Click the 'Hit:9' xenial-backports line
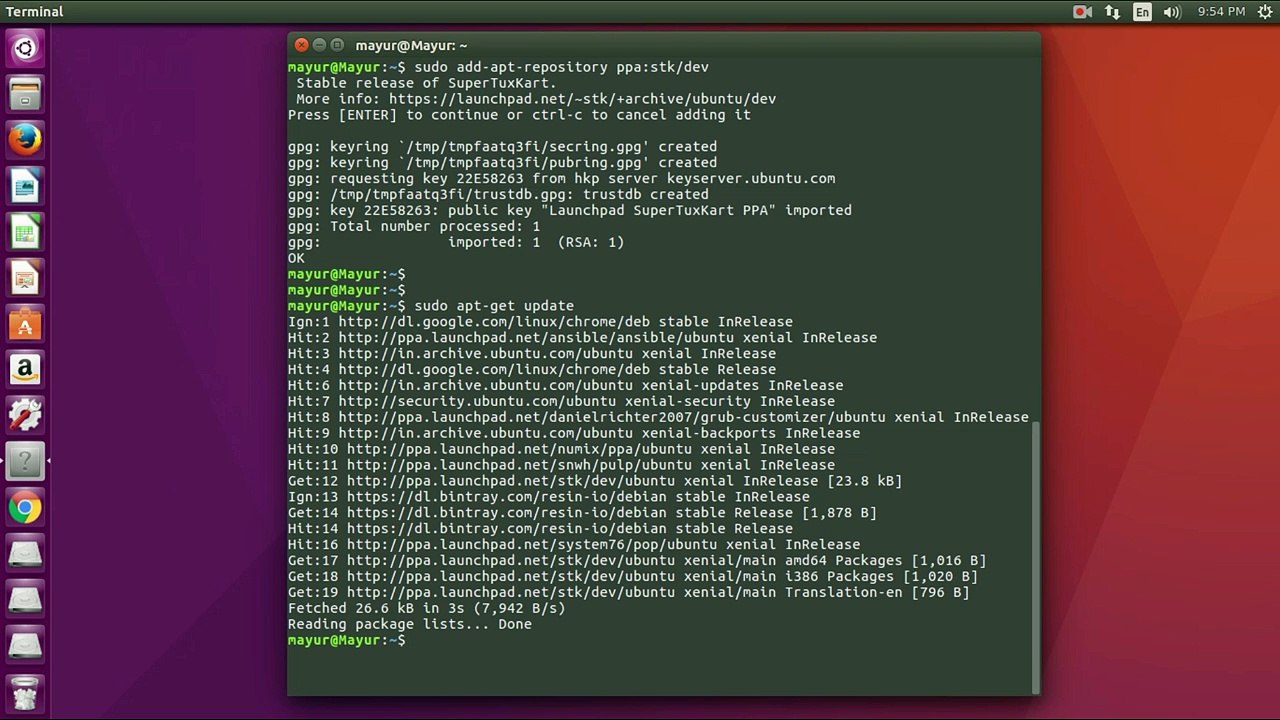The image size is (1280, 720). [x=574, y=434]
